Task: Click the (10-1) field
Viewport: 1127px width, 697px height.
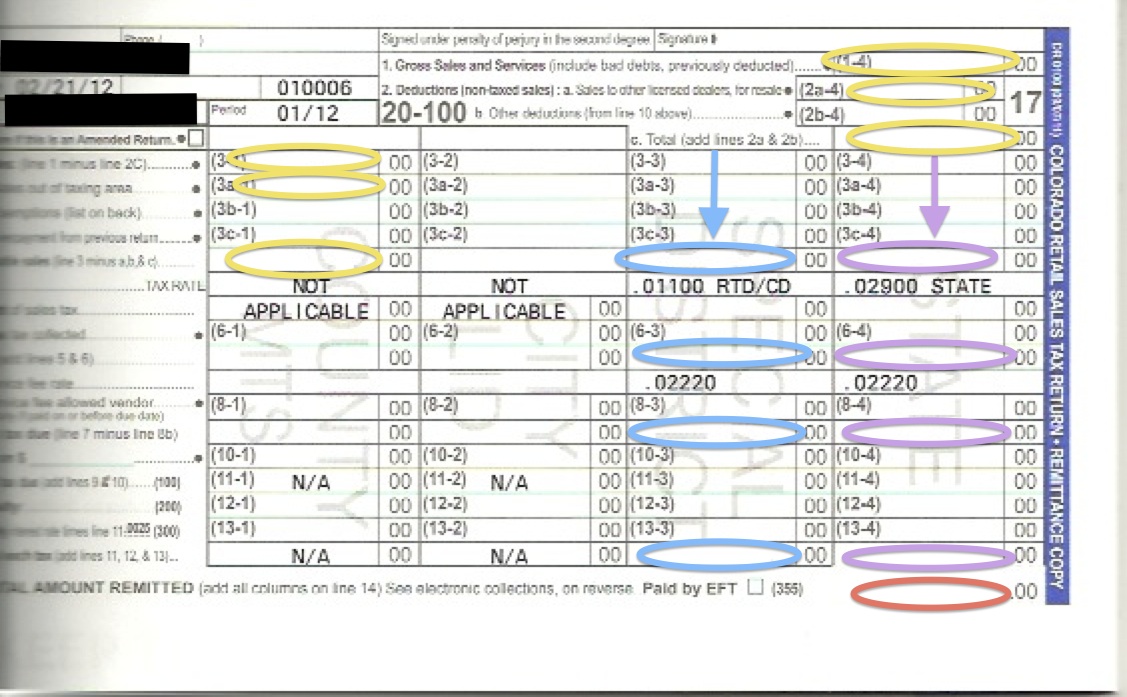Action: tap(294, 456)
